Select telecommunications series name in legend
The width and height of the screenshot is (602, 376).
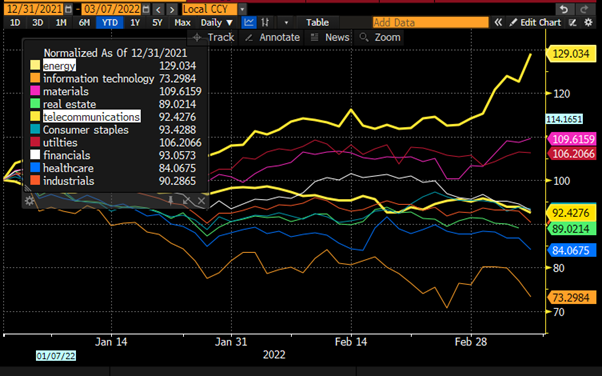tap(91, 117)
